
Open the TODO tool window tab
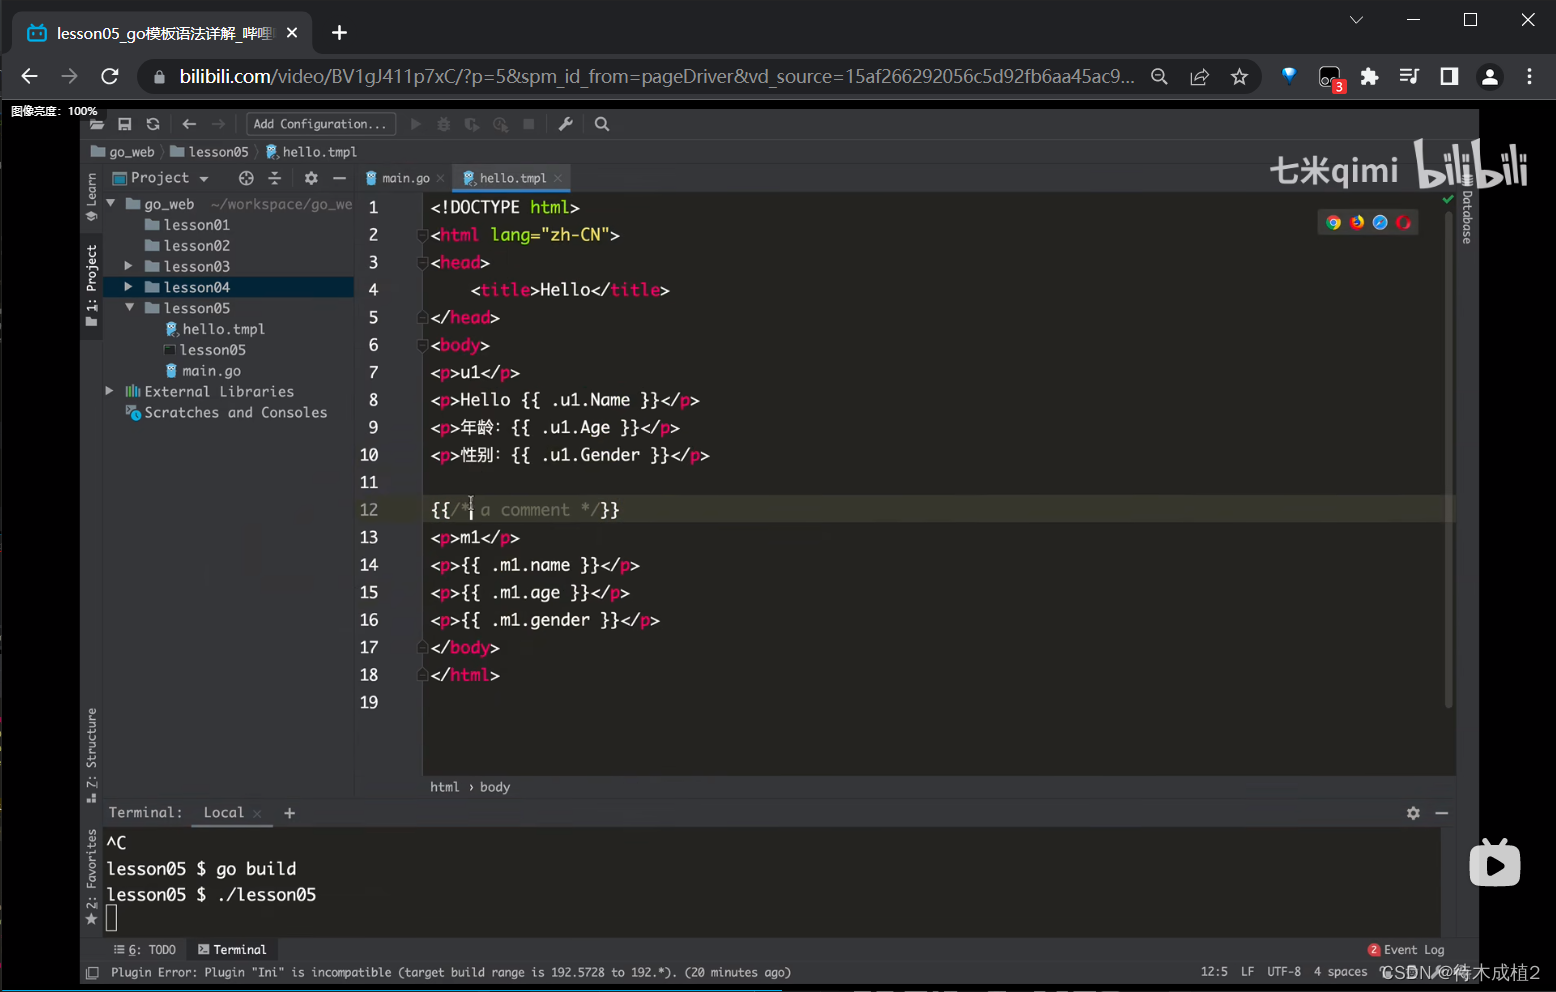[146, 950]
